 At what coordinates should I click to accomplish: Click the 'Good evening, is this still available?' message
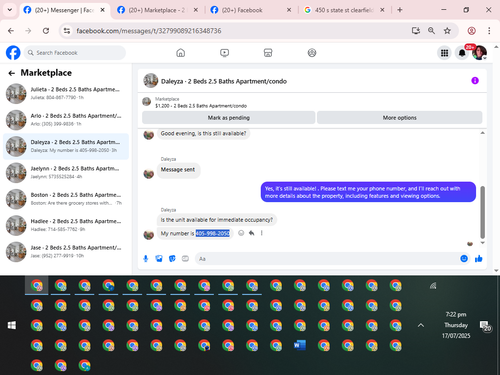pos(203,133)
